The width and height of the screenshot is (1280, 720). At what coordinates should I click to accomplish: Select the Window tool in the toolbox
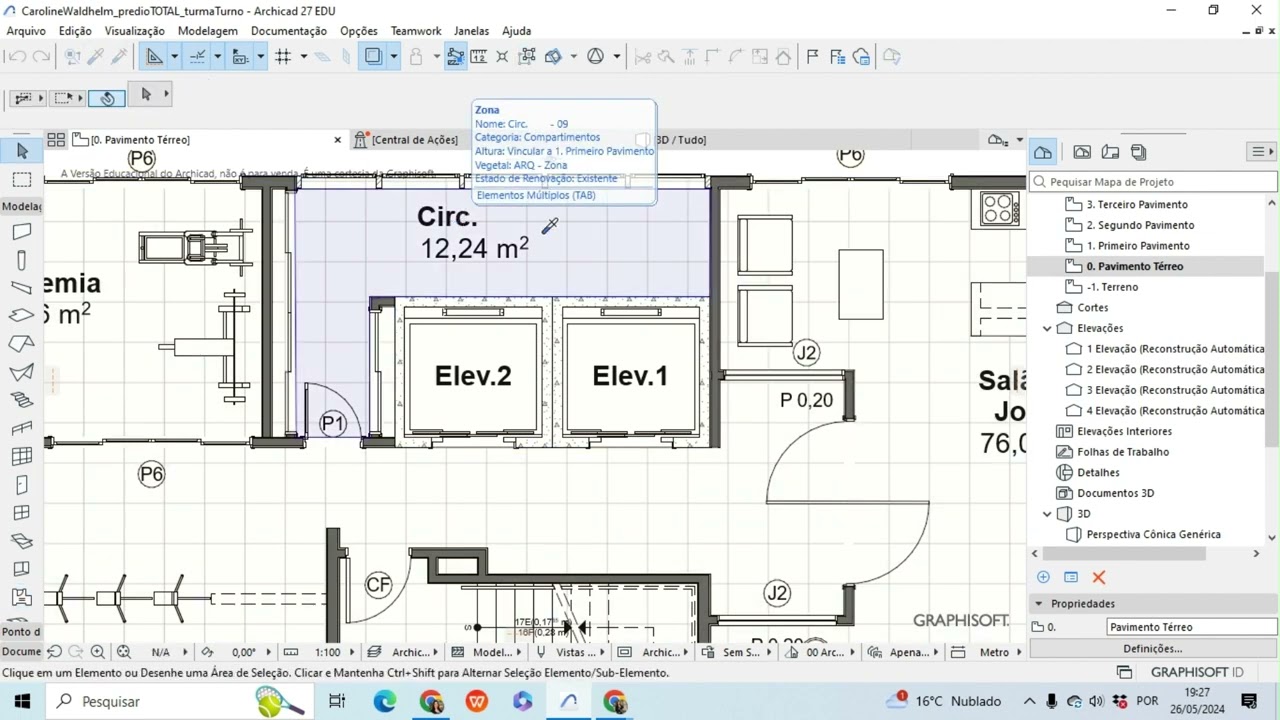pos(21,513)
